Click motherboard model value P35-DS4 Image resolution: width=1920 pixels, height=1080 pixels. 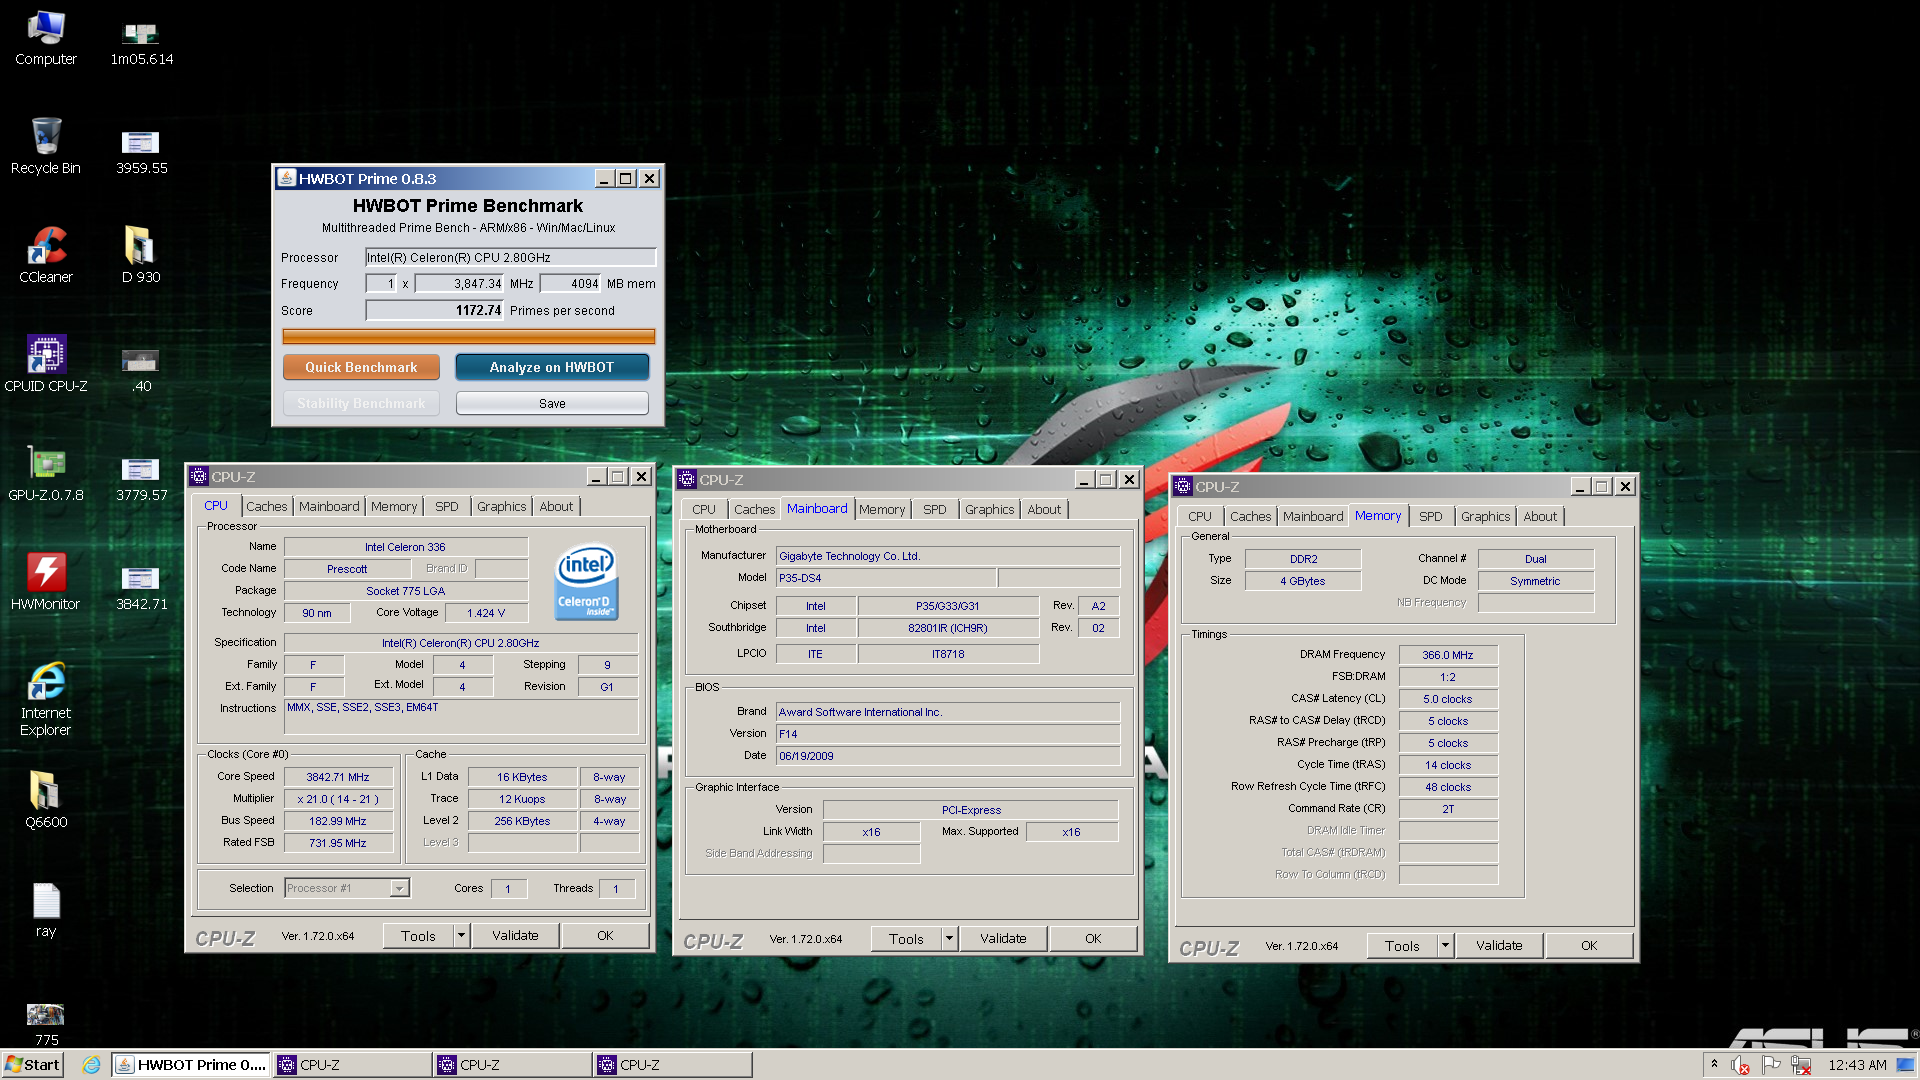[886, 578]
